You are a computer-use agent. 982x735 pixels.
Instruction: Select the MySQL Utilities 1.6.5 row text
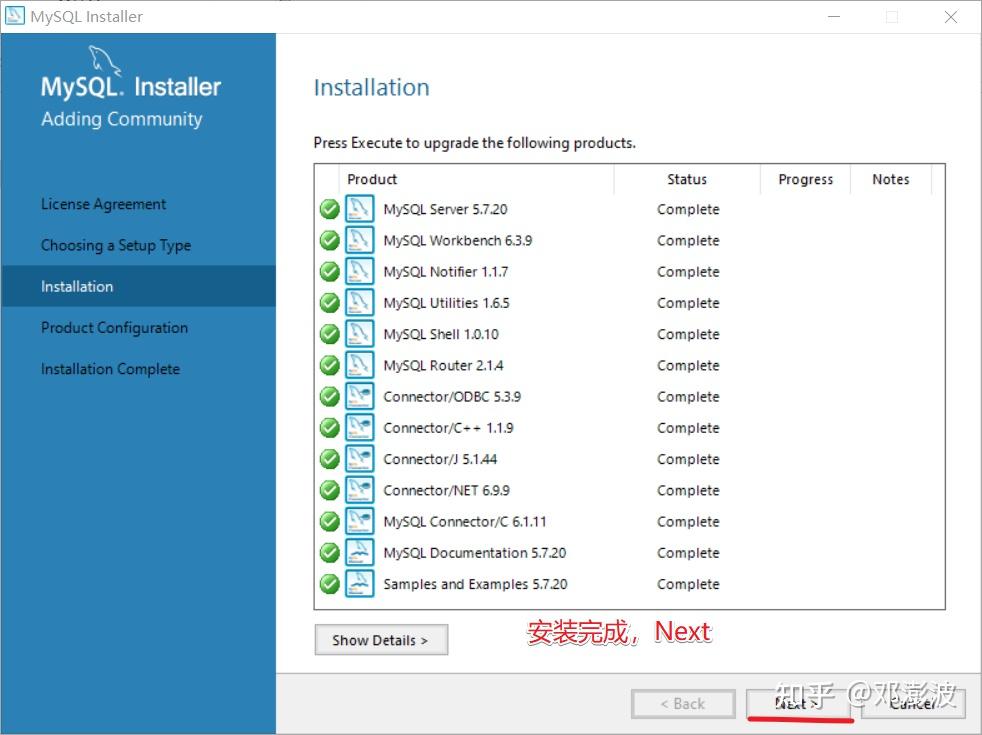point(447,303)
